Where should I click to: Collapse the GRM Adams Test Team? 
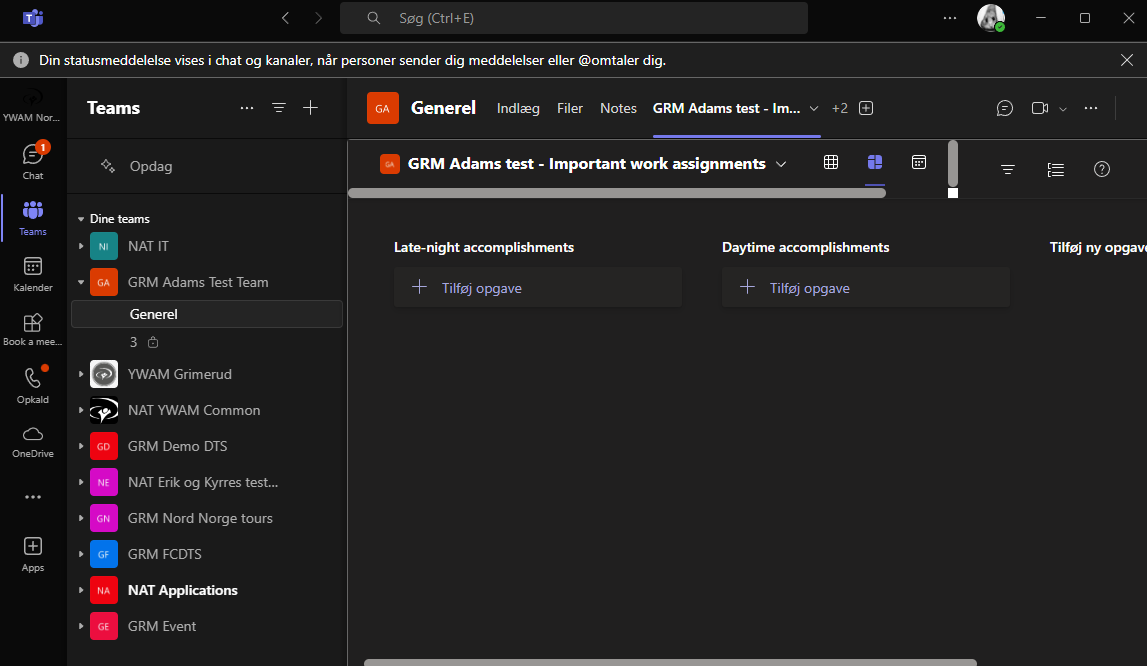(81, 283)
